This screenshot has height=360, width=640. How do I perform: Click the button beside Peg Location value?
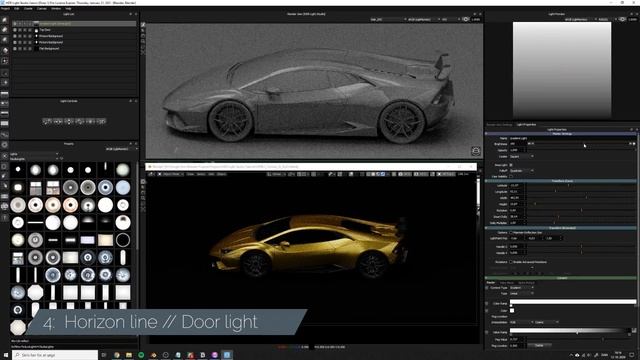click(x=539, y=346)
